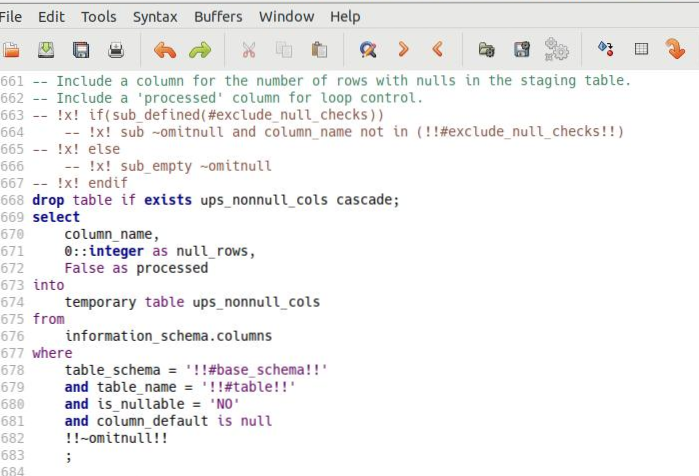
Task: Click 'sub_defined' on line 663
Action: [156, 115]
